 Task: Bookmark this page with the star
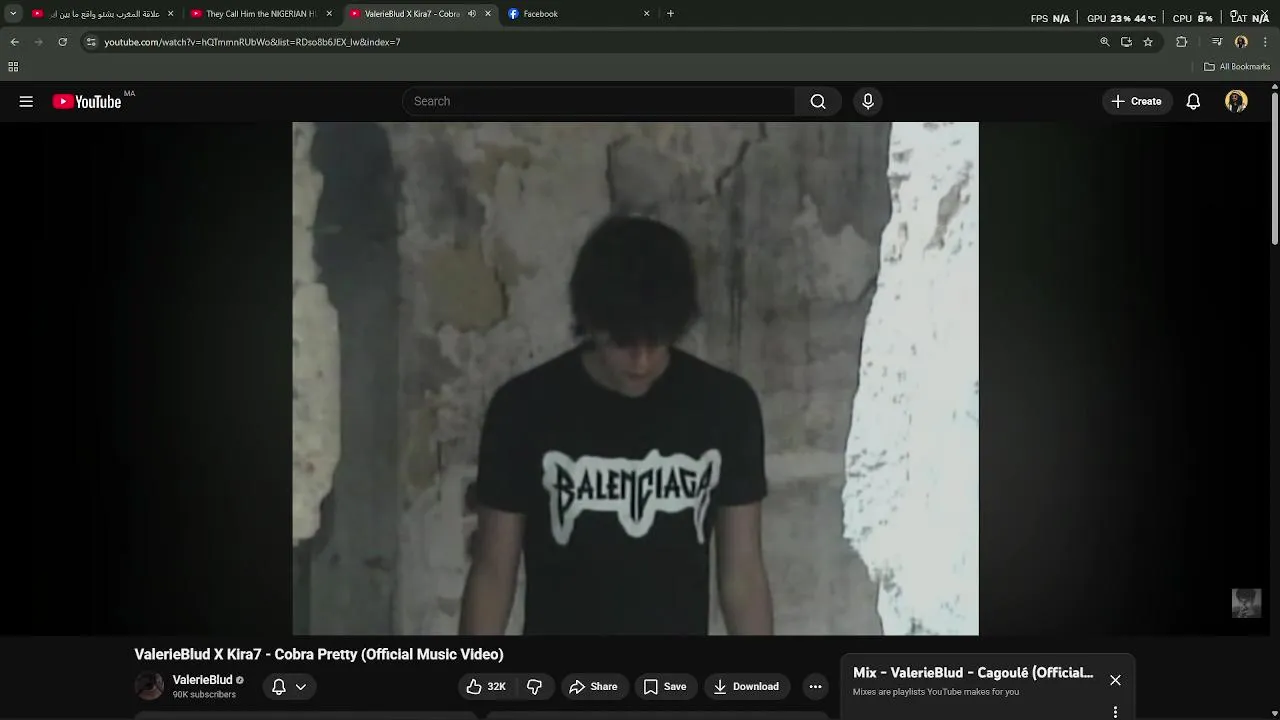(1148, 42)
